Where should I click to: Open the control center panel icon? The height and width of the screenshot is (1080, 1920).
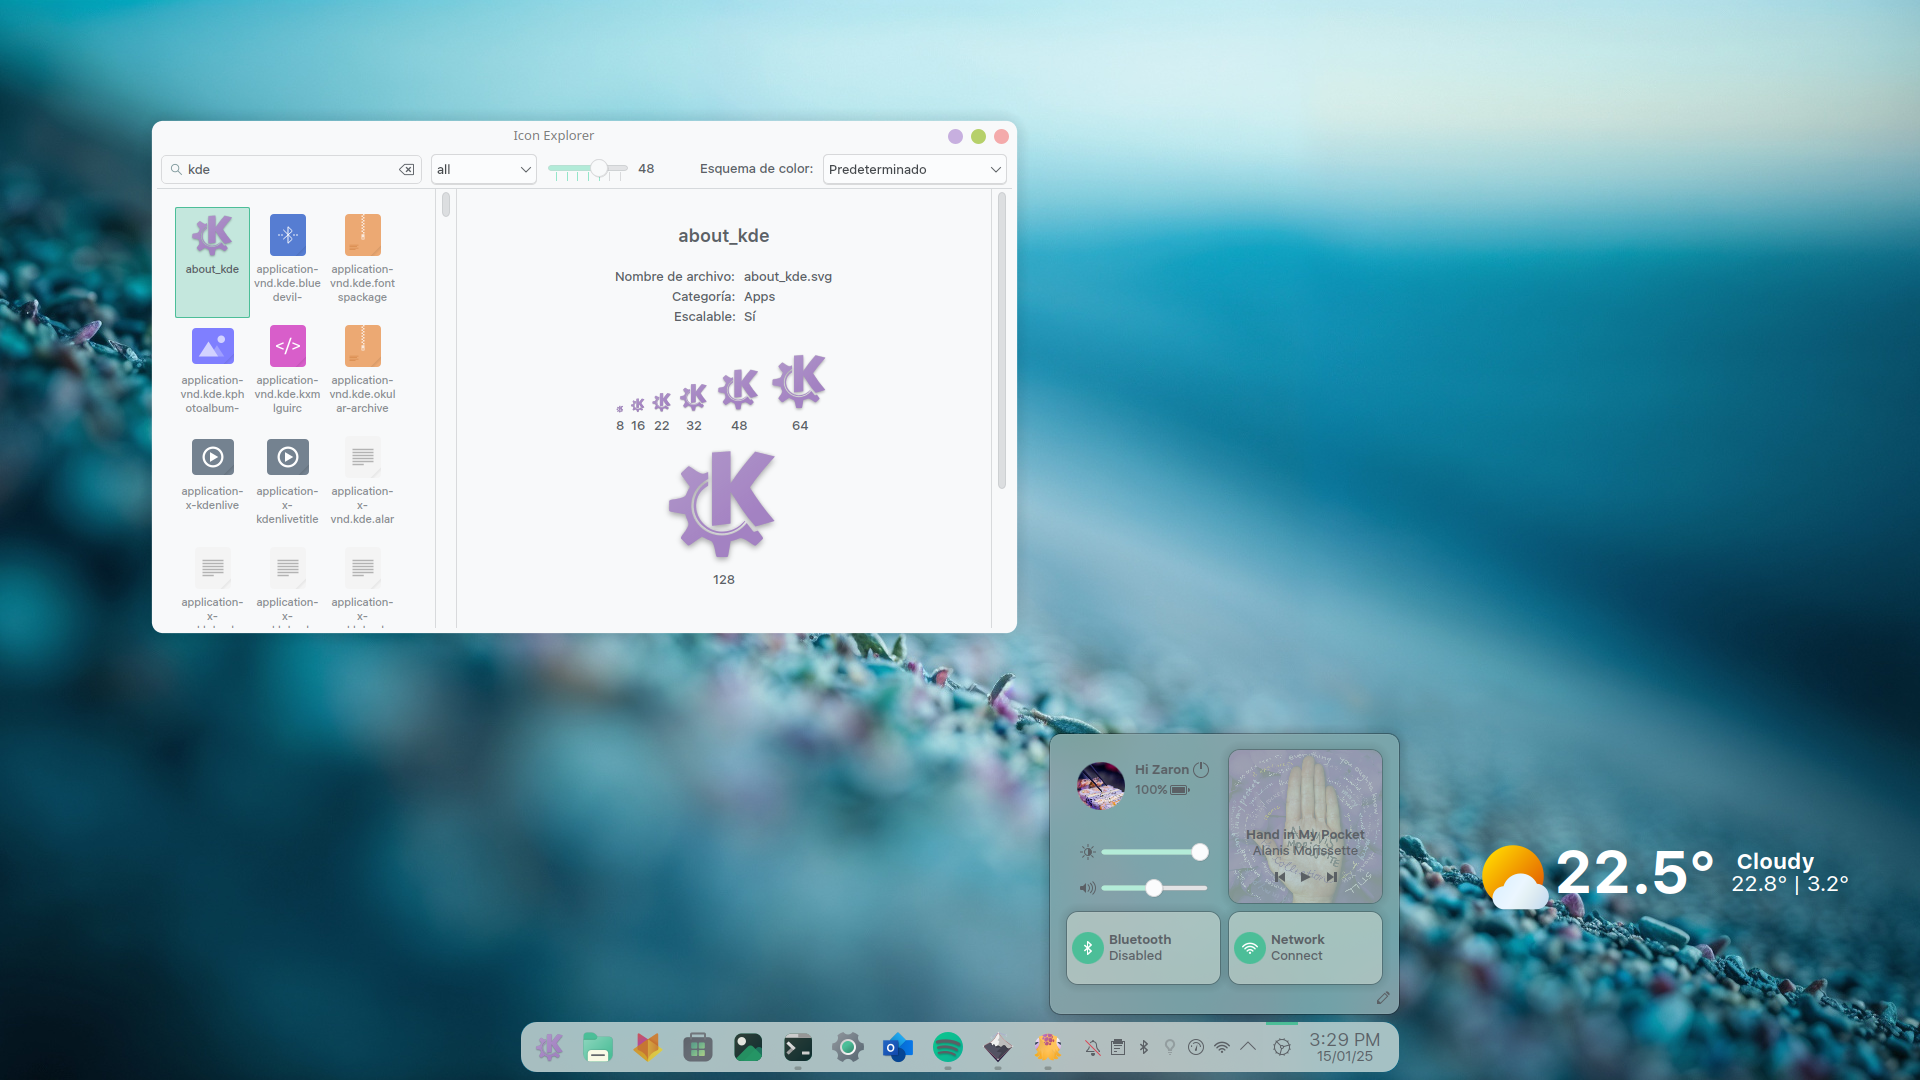tap(1282, 1047)
